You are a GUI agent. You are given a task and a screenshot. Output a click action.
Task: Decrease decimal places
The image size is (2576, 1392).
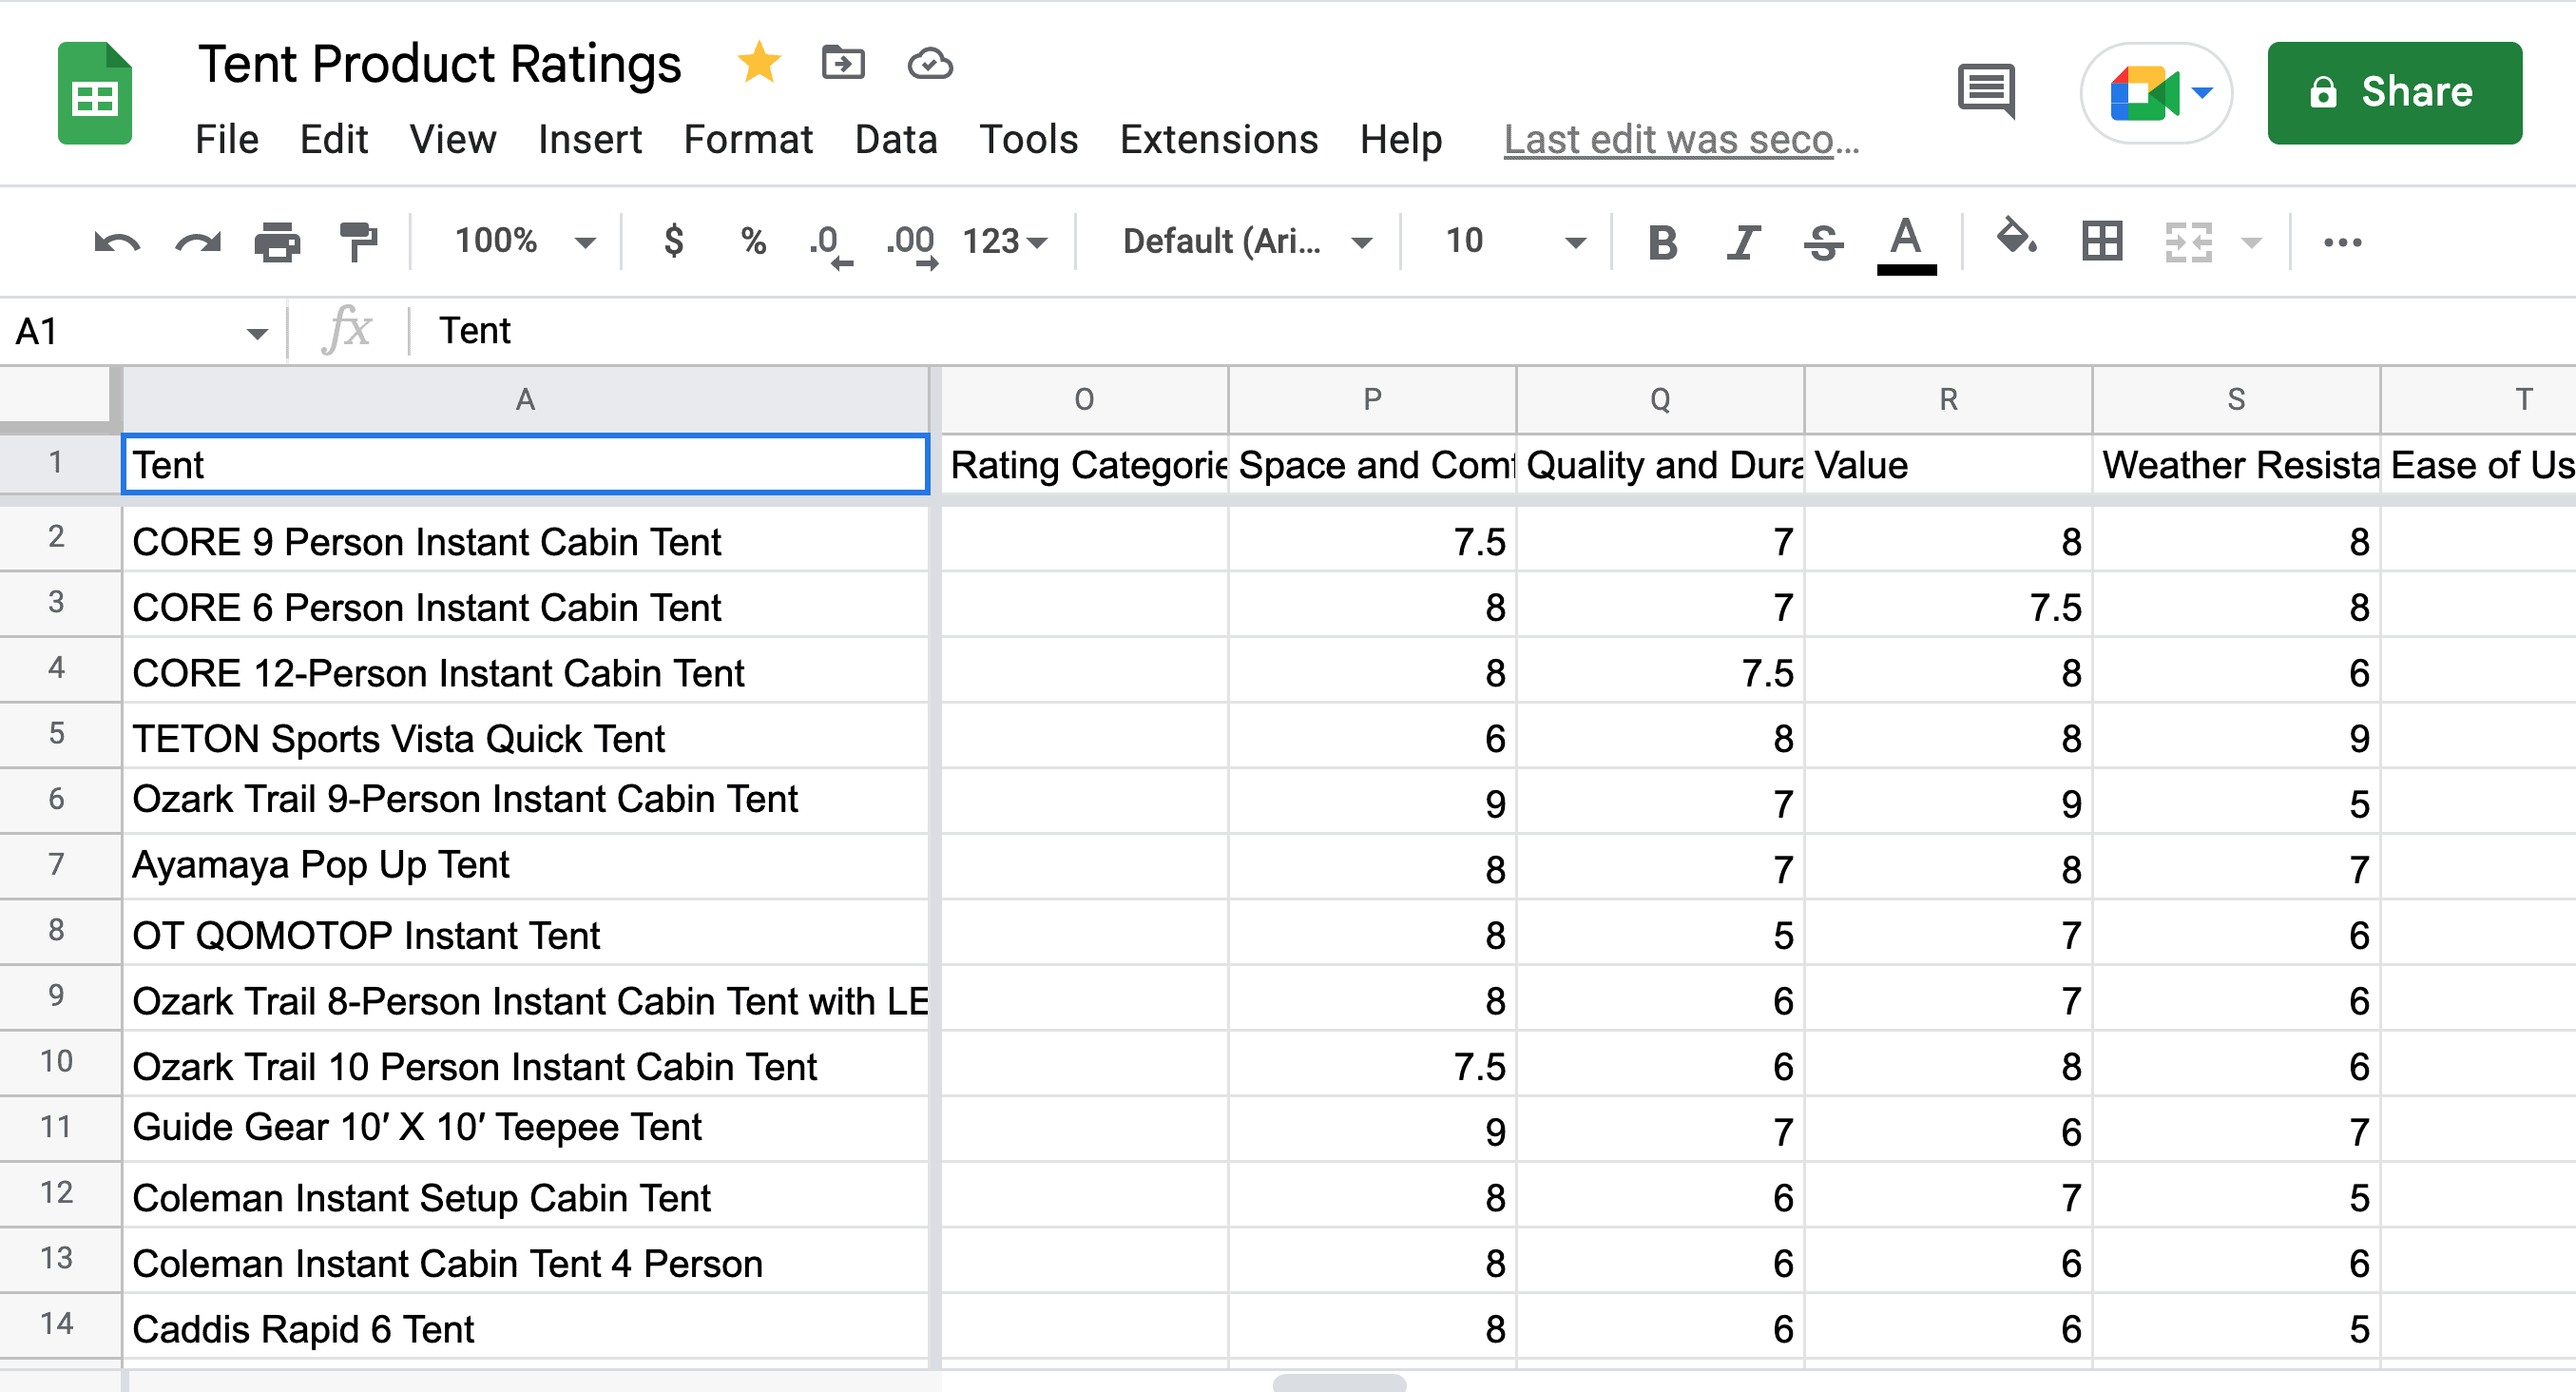[828, 241]
